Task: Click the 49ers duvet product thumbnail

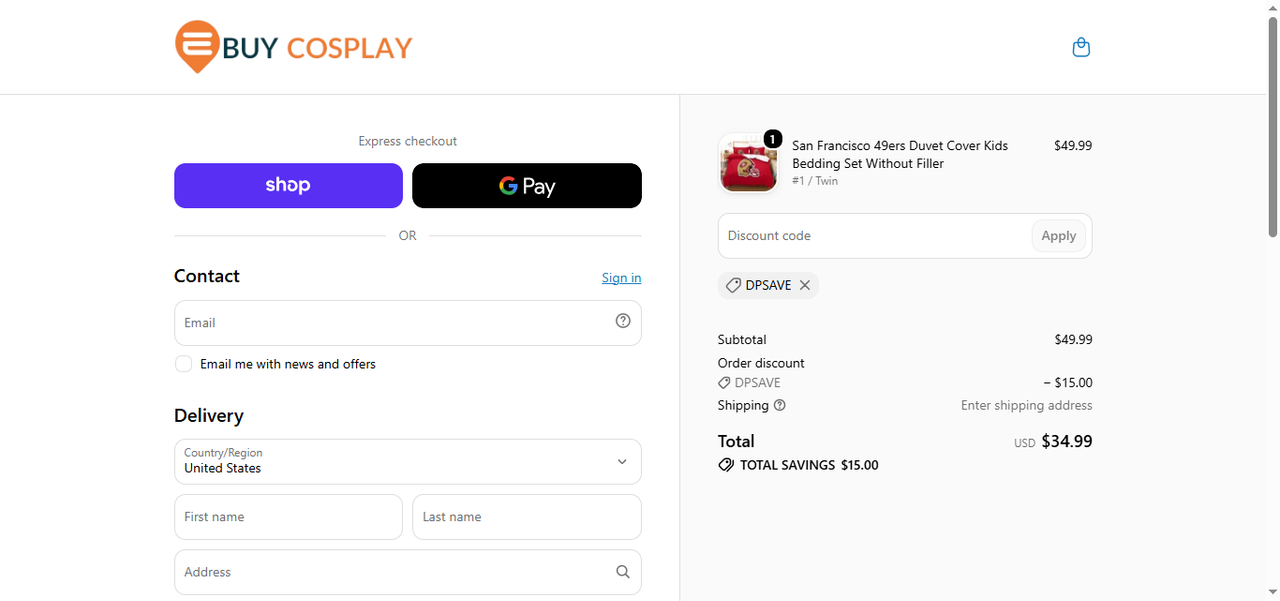Action: tap(748, 163)
